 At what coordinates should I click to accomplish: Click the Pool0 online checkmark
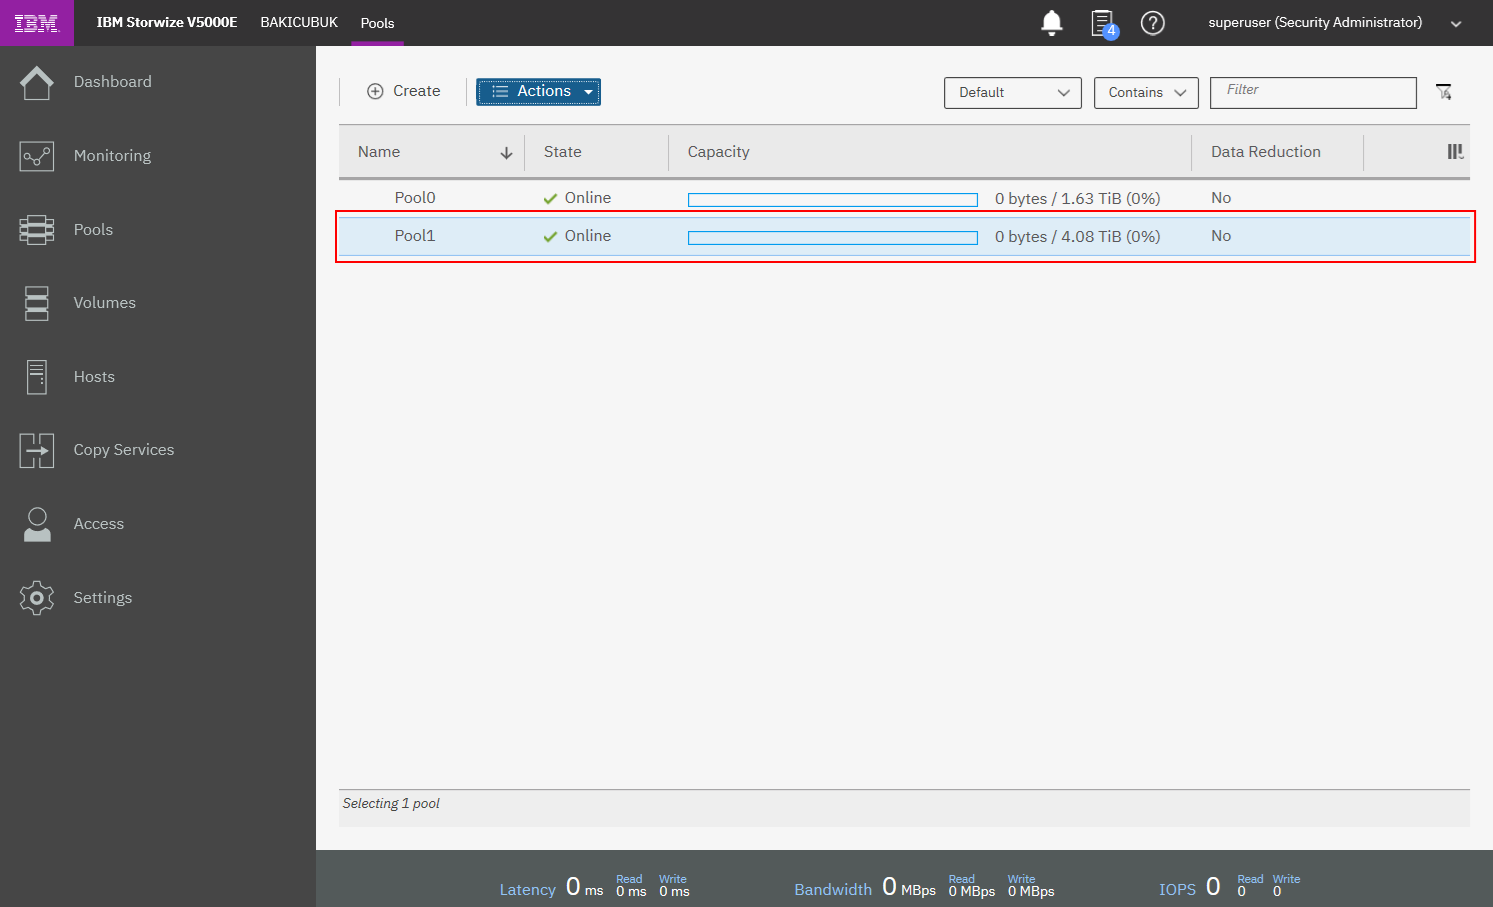[550, 199]
